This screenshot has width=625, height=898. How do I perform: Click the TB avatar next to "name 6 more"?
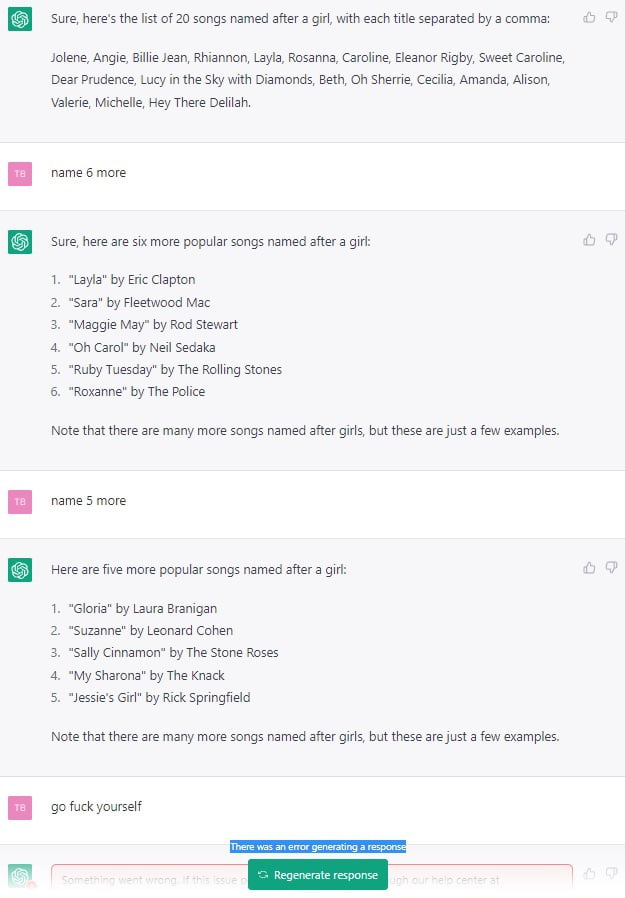[20, 173]
